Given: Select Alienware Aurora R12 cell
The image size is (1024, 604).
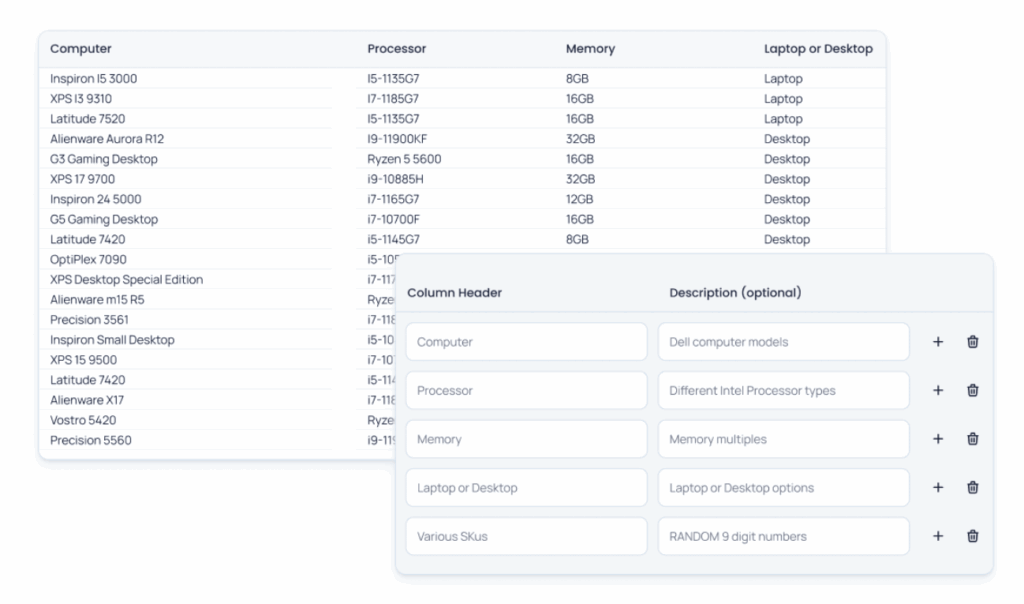Looking at the screenshot, I should tap(106, 139).
